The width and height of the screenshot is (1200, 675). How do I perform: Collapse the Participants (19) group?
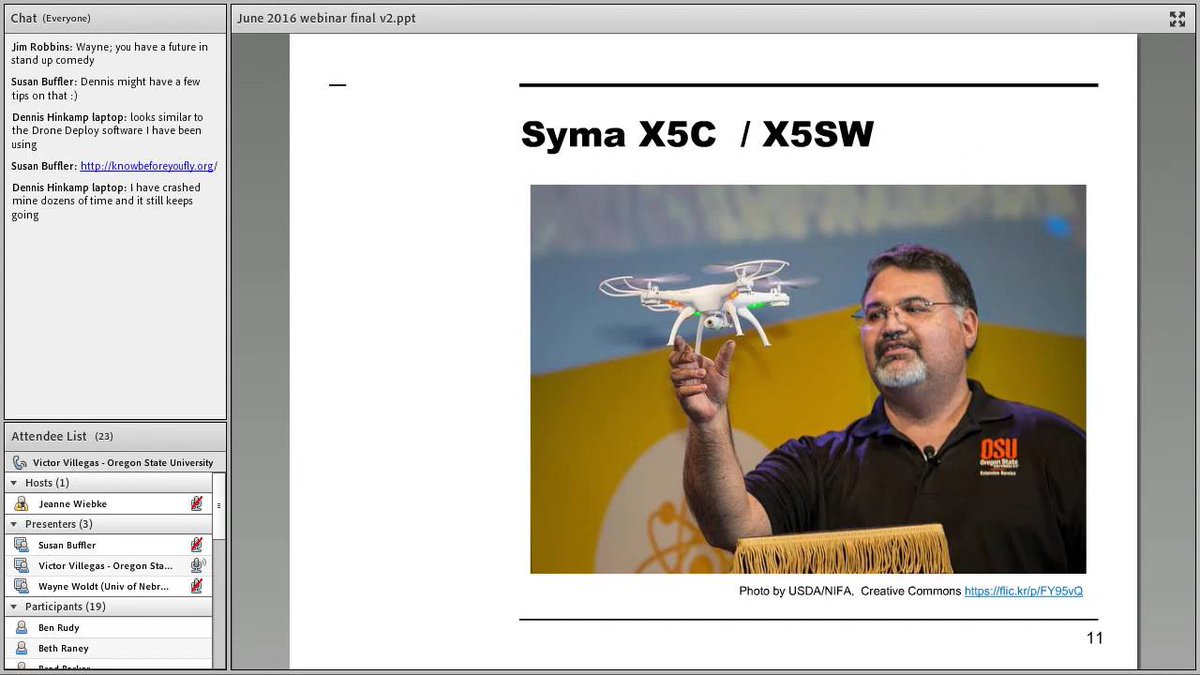[x=14, y=607]
